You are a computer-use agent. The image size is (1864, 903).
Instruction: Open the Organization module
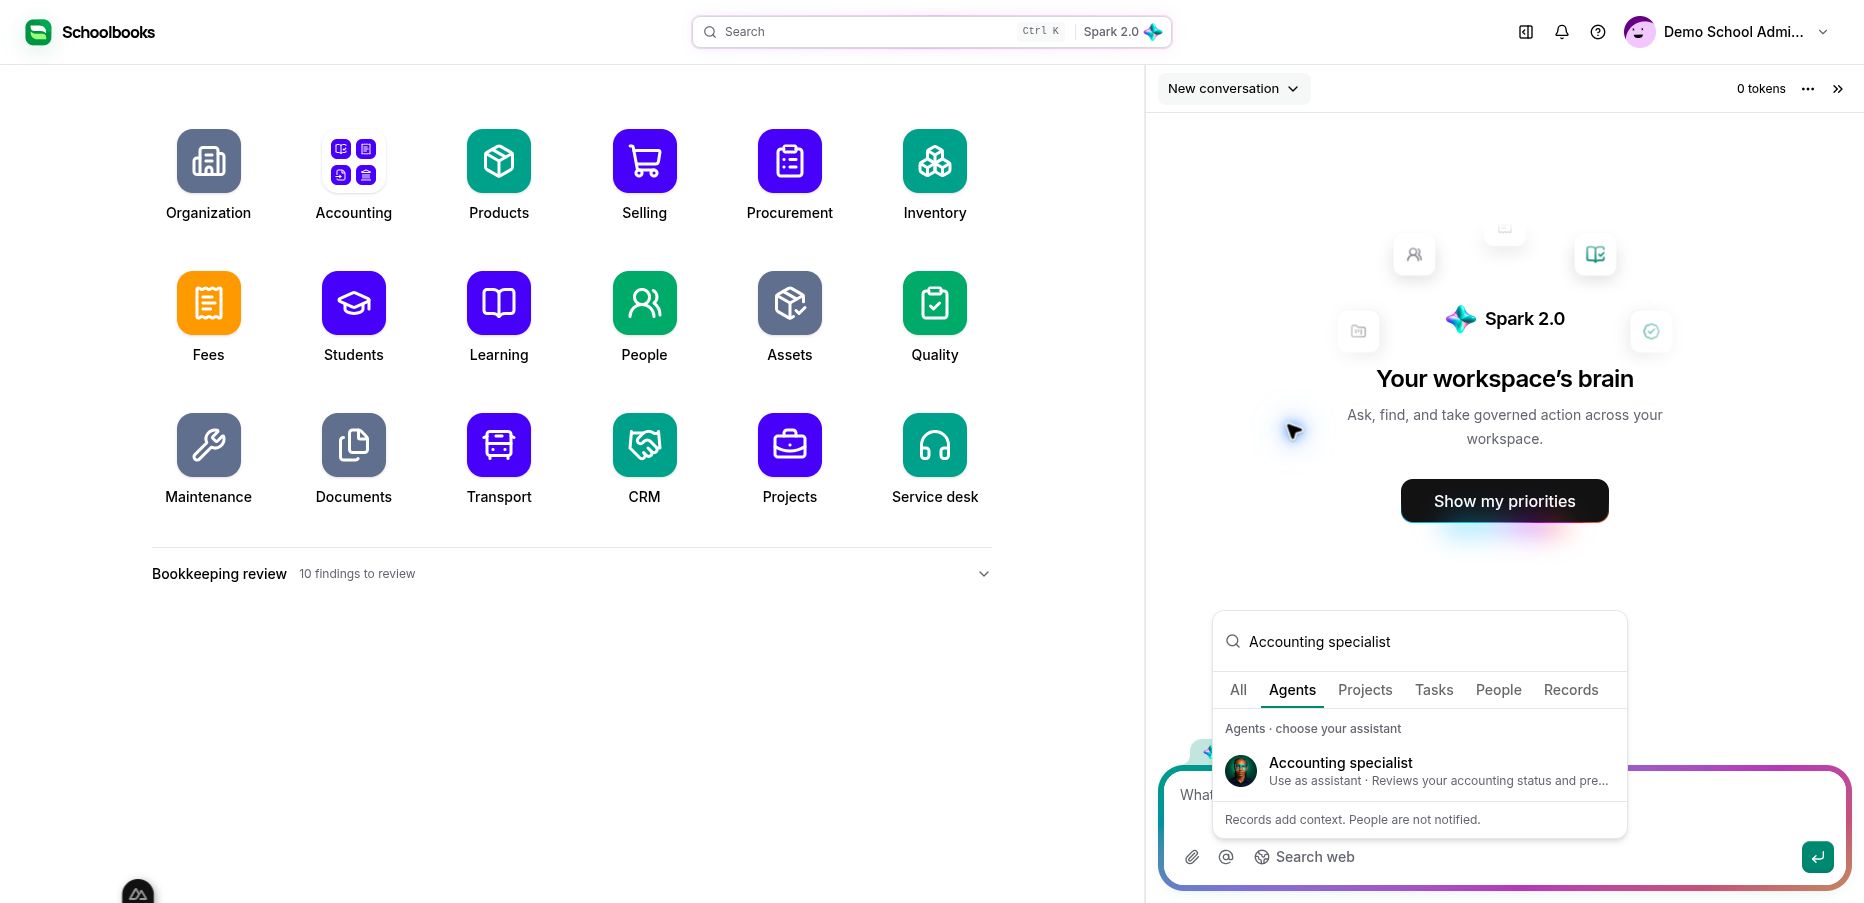[208, 161]
